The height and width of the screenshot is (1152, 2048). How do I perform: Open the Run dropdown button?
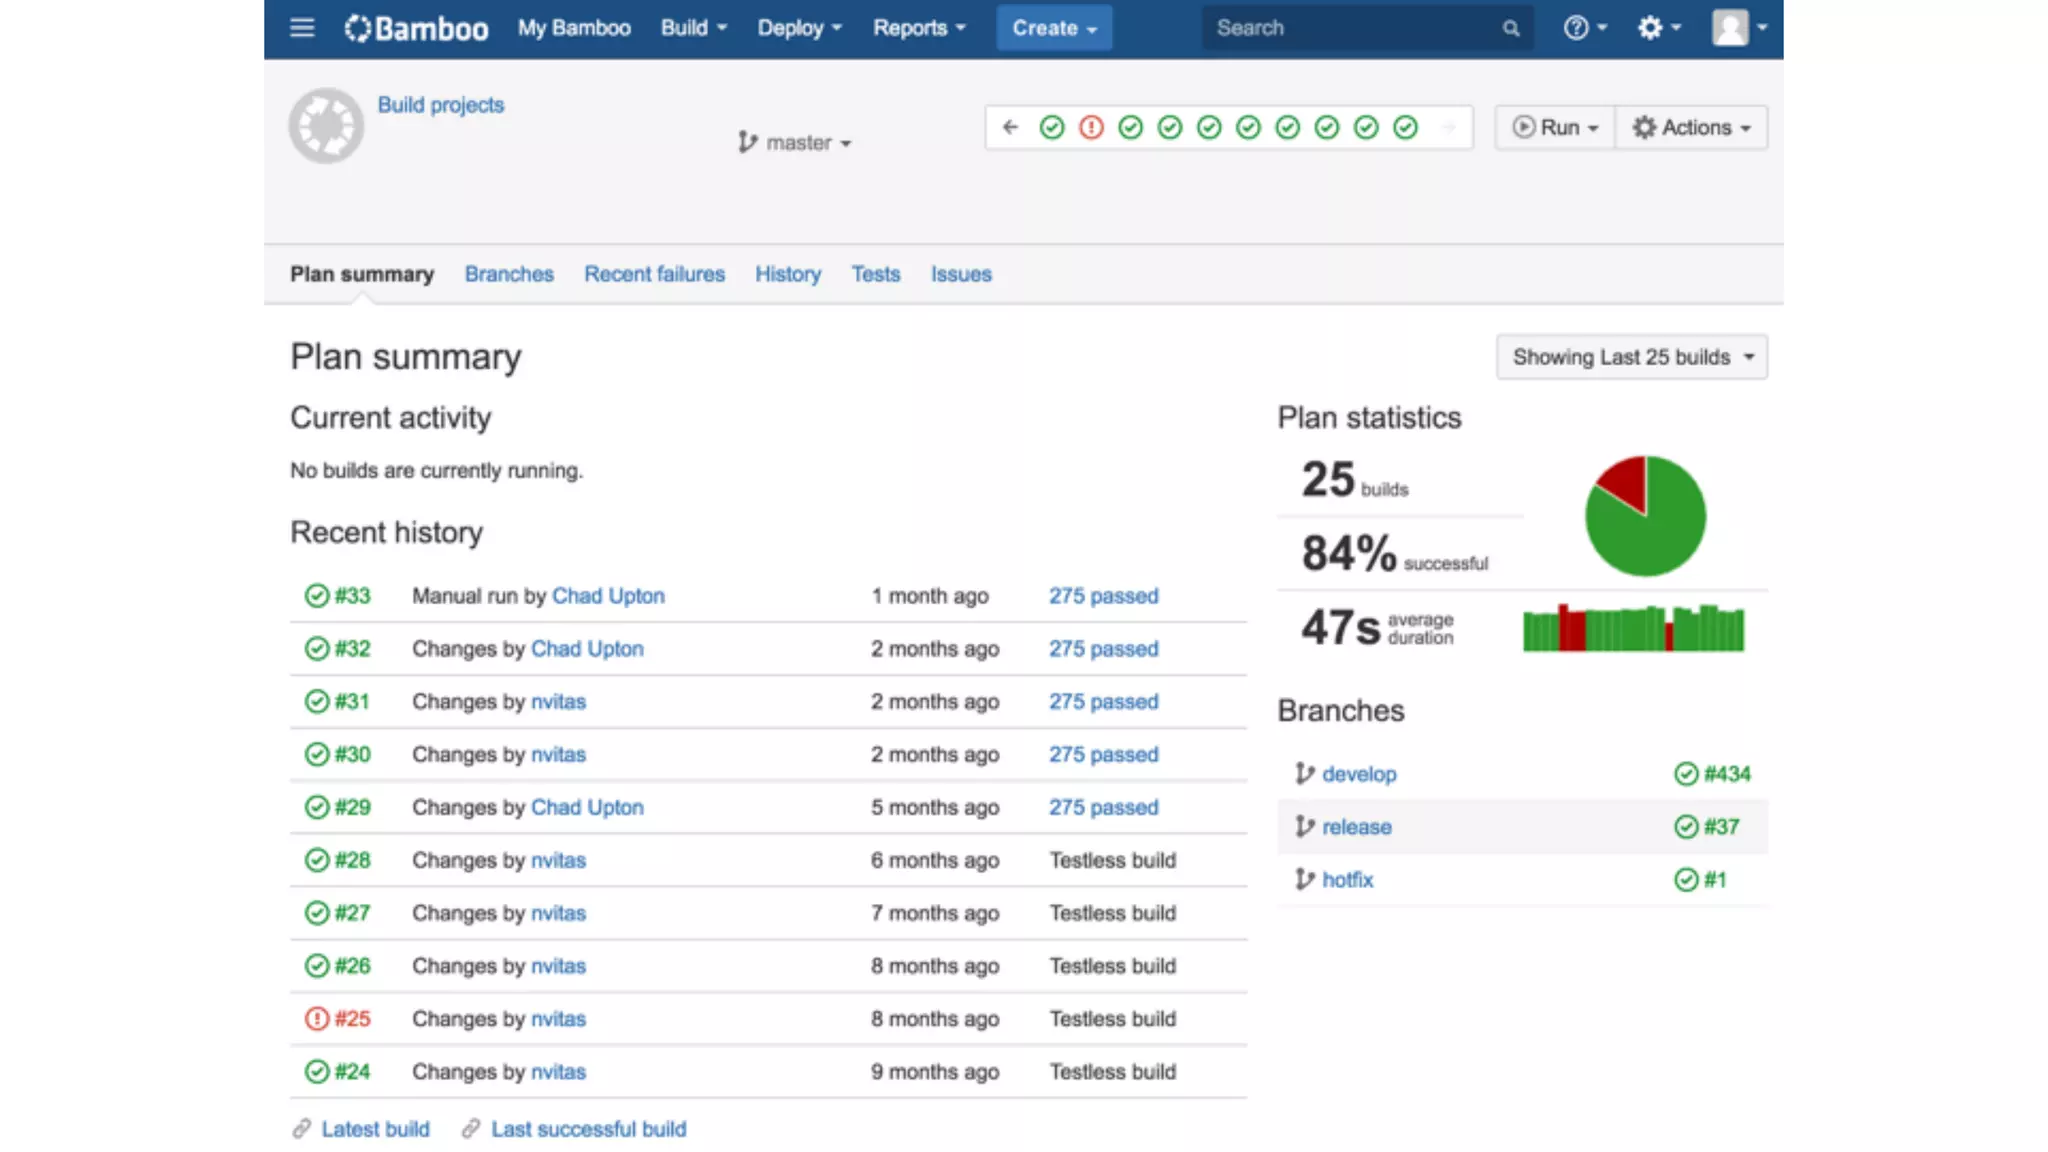point(1555,128)
